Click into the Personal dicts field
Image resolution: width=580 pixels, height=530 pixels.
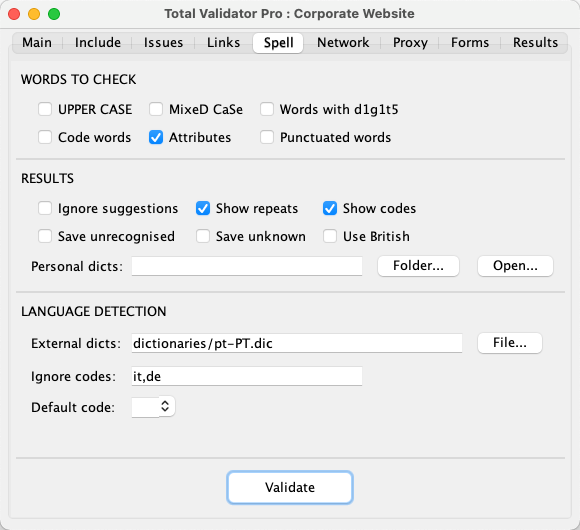[x=247, y=266]
